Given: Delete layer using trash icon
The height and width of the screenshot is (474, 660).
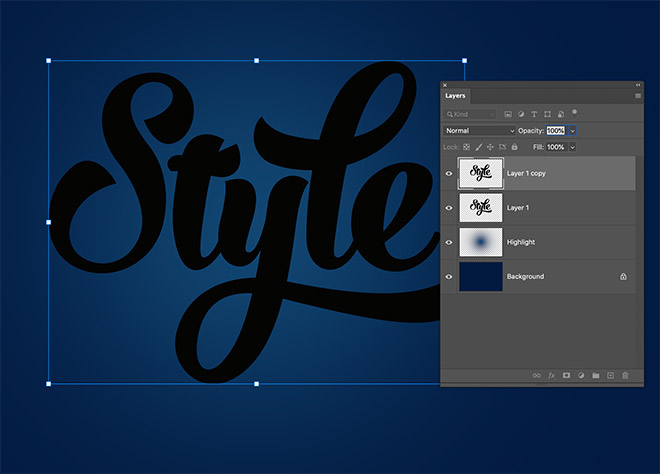Looking at the screenshot, I should [625, 375].
